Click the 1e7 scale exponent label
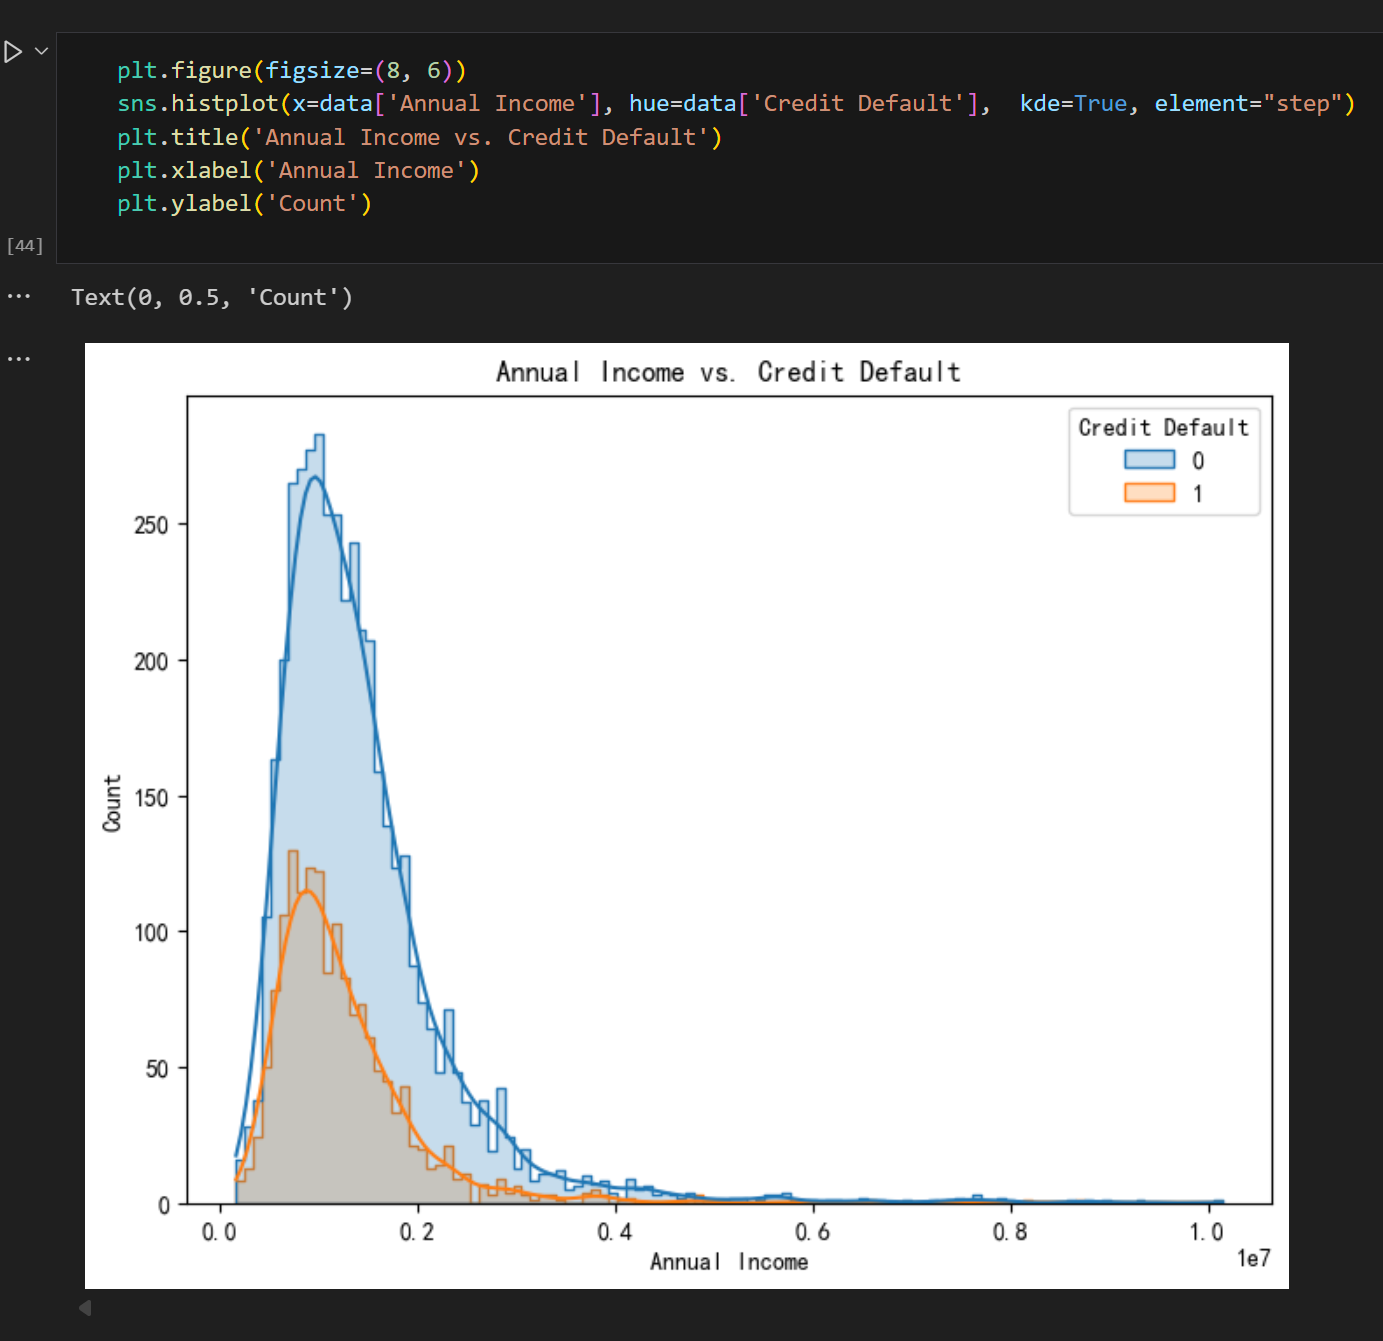Image resolution: width=1383 pixels, height=1341 pixels. coord(1254,1258)
